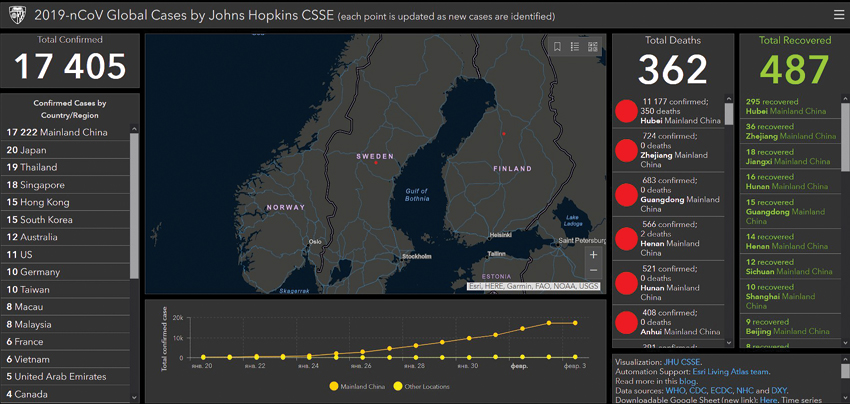Click the red case dot in Finland

[x=504, y=133]
